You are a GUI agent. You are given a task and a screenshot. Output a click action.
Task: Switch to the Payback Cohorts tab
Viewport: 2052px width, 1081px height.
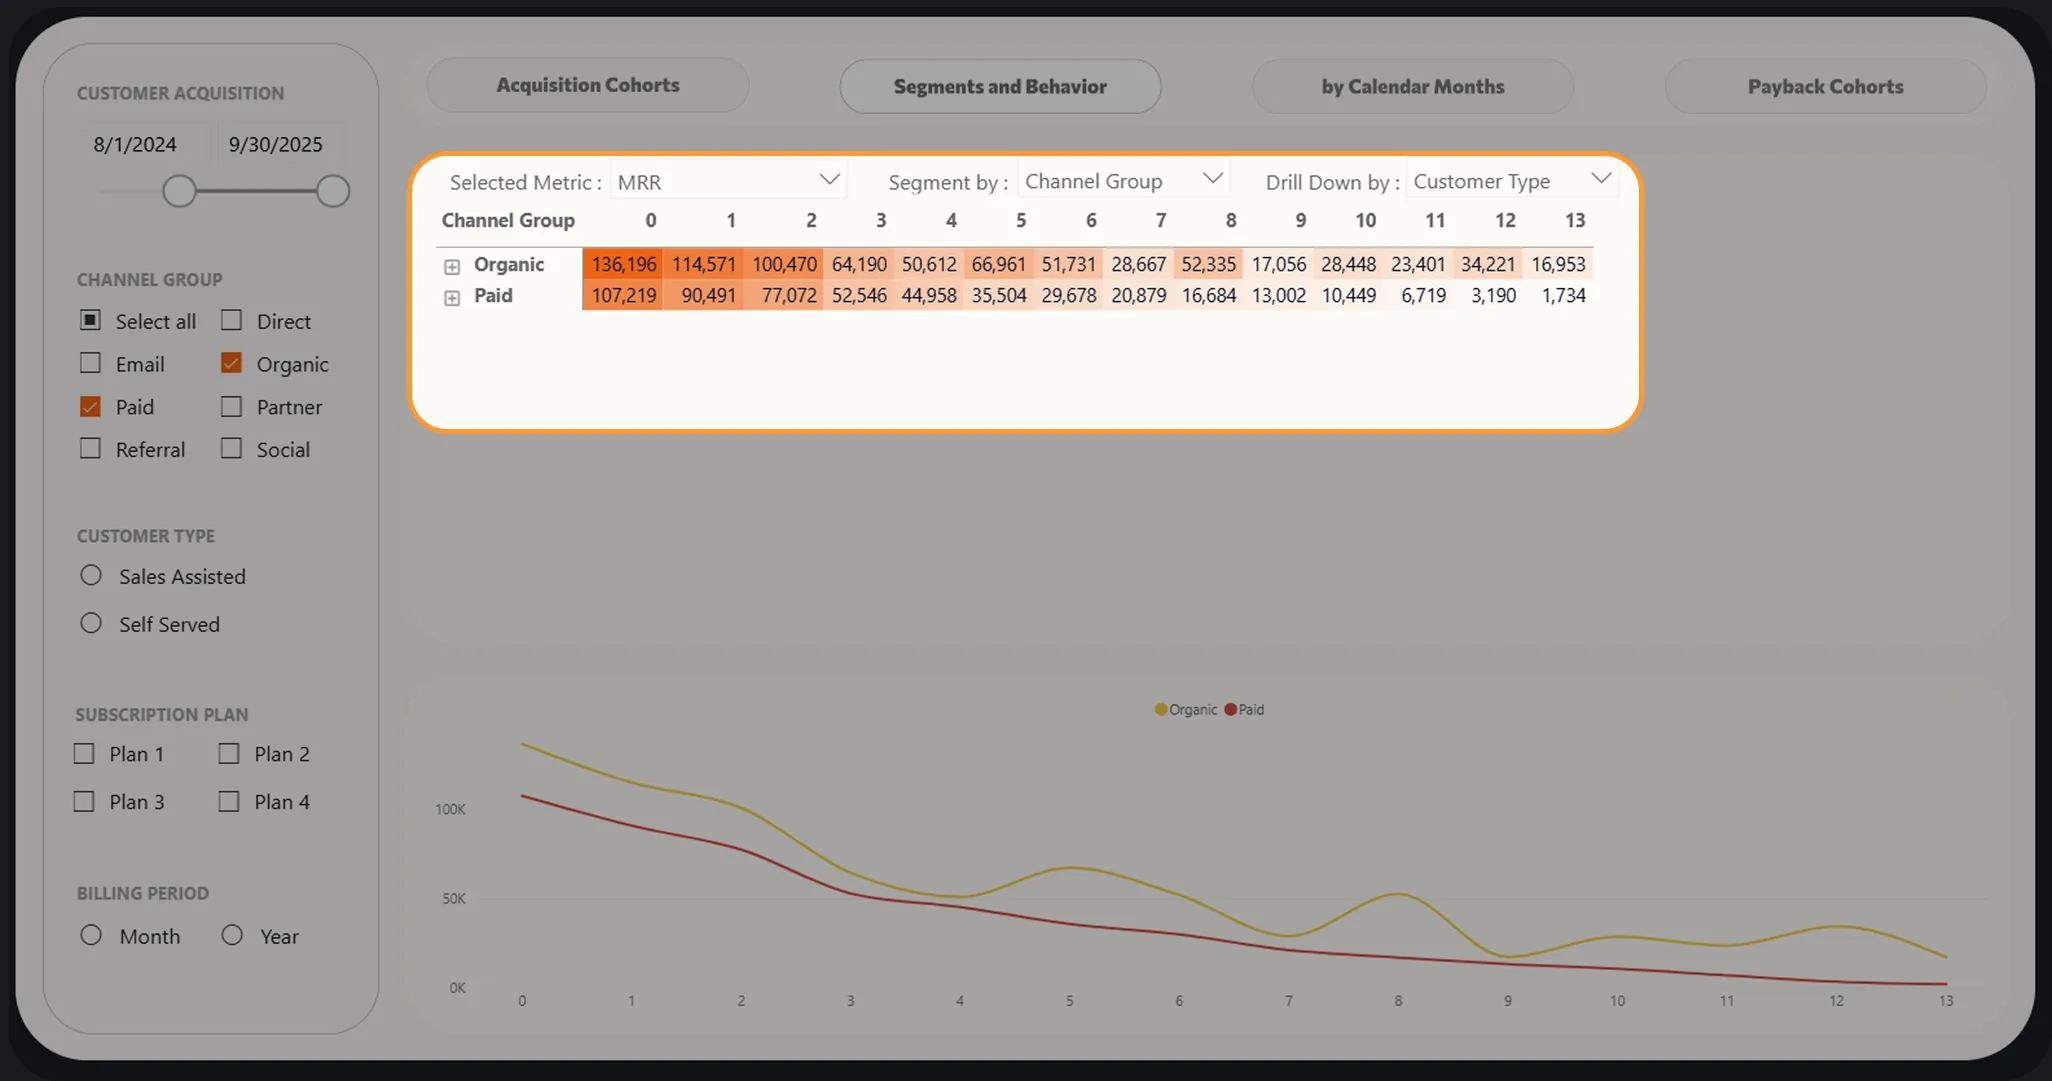coord(1825,86)
